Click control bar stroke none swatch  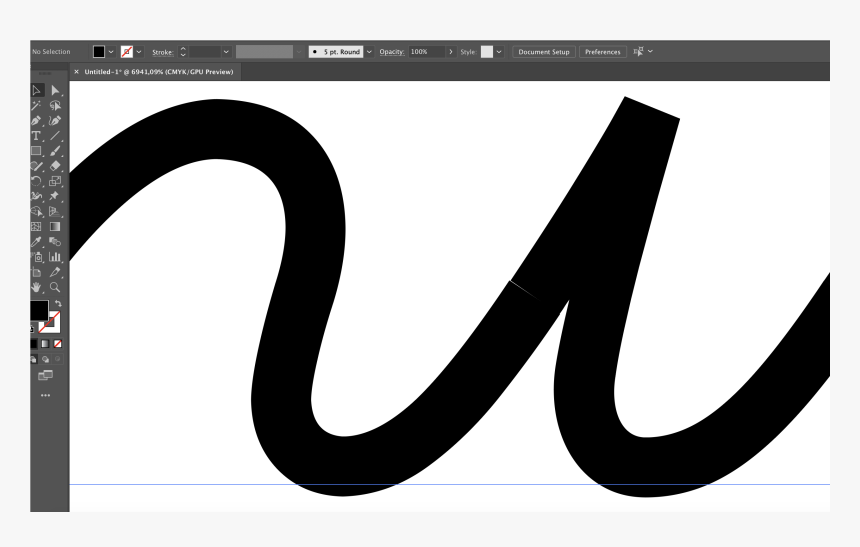coord(127,52)
